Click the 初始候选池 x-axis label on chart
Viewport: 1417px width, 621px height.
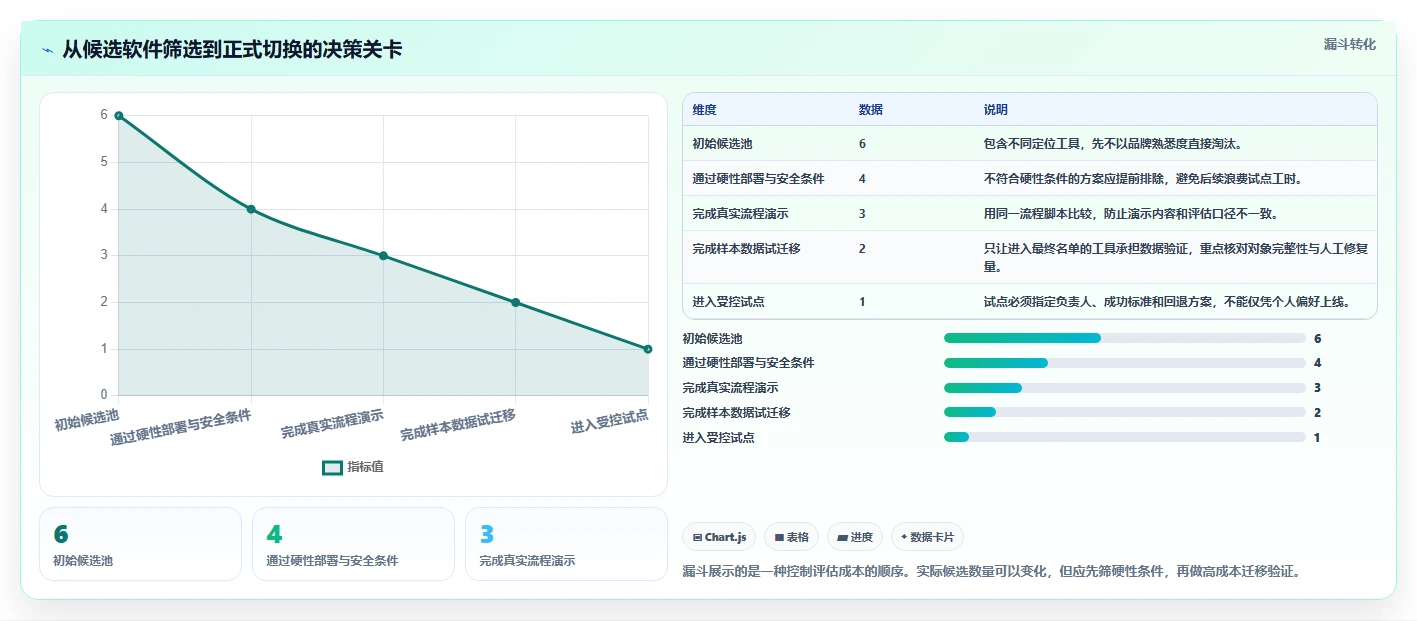(87, 420)
